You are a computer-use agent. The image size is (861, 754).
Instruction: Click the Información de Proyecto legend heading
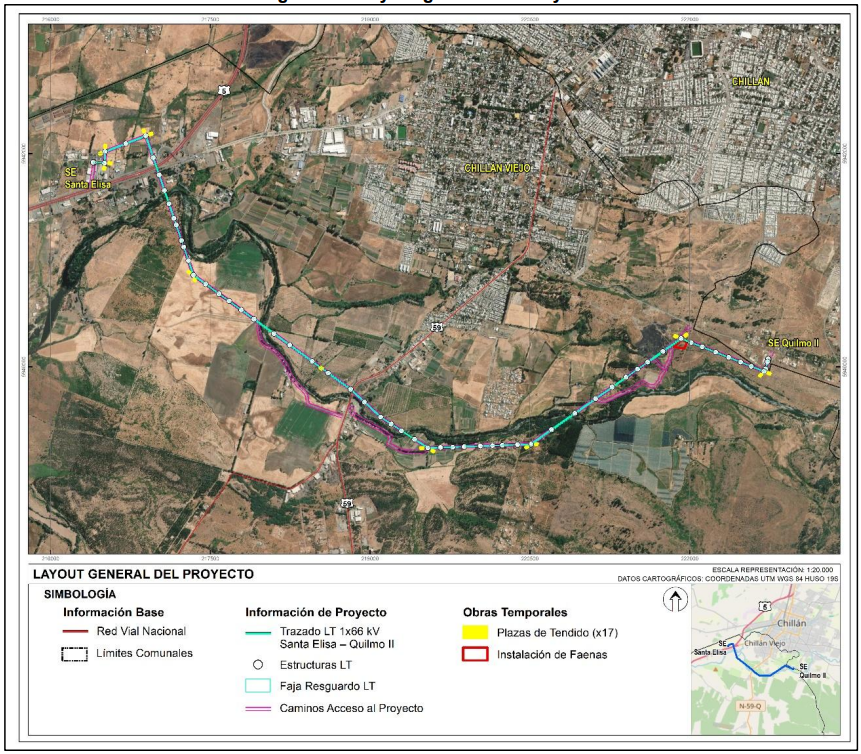(x=315, y=612)
